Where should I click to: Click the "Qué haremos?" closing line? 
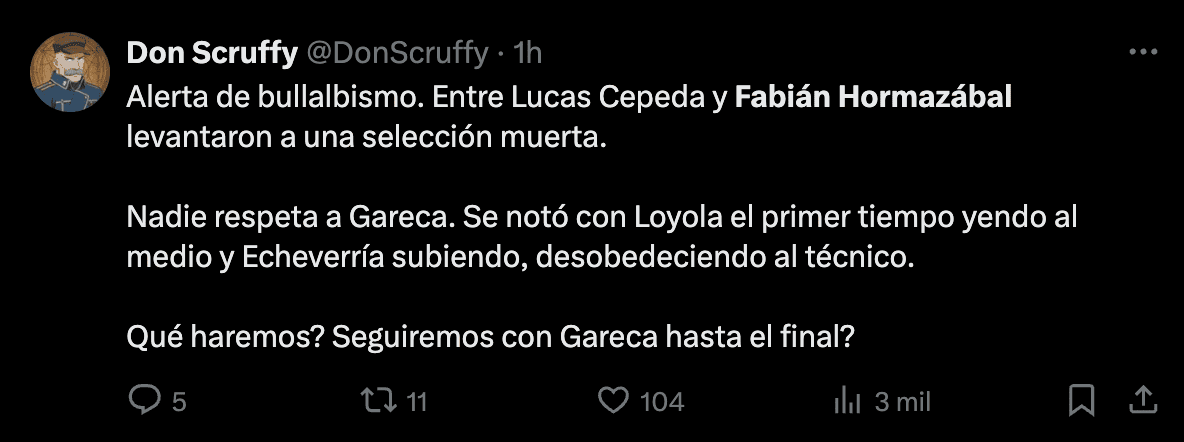pos(490,339)
